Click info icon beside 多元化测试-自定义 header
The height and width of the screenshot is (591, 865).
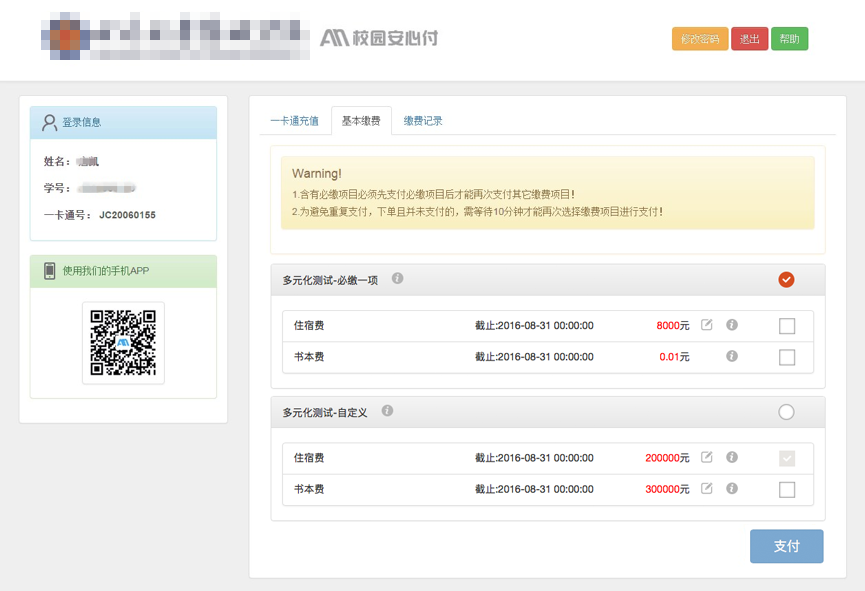tap(387, 410)
